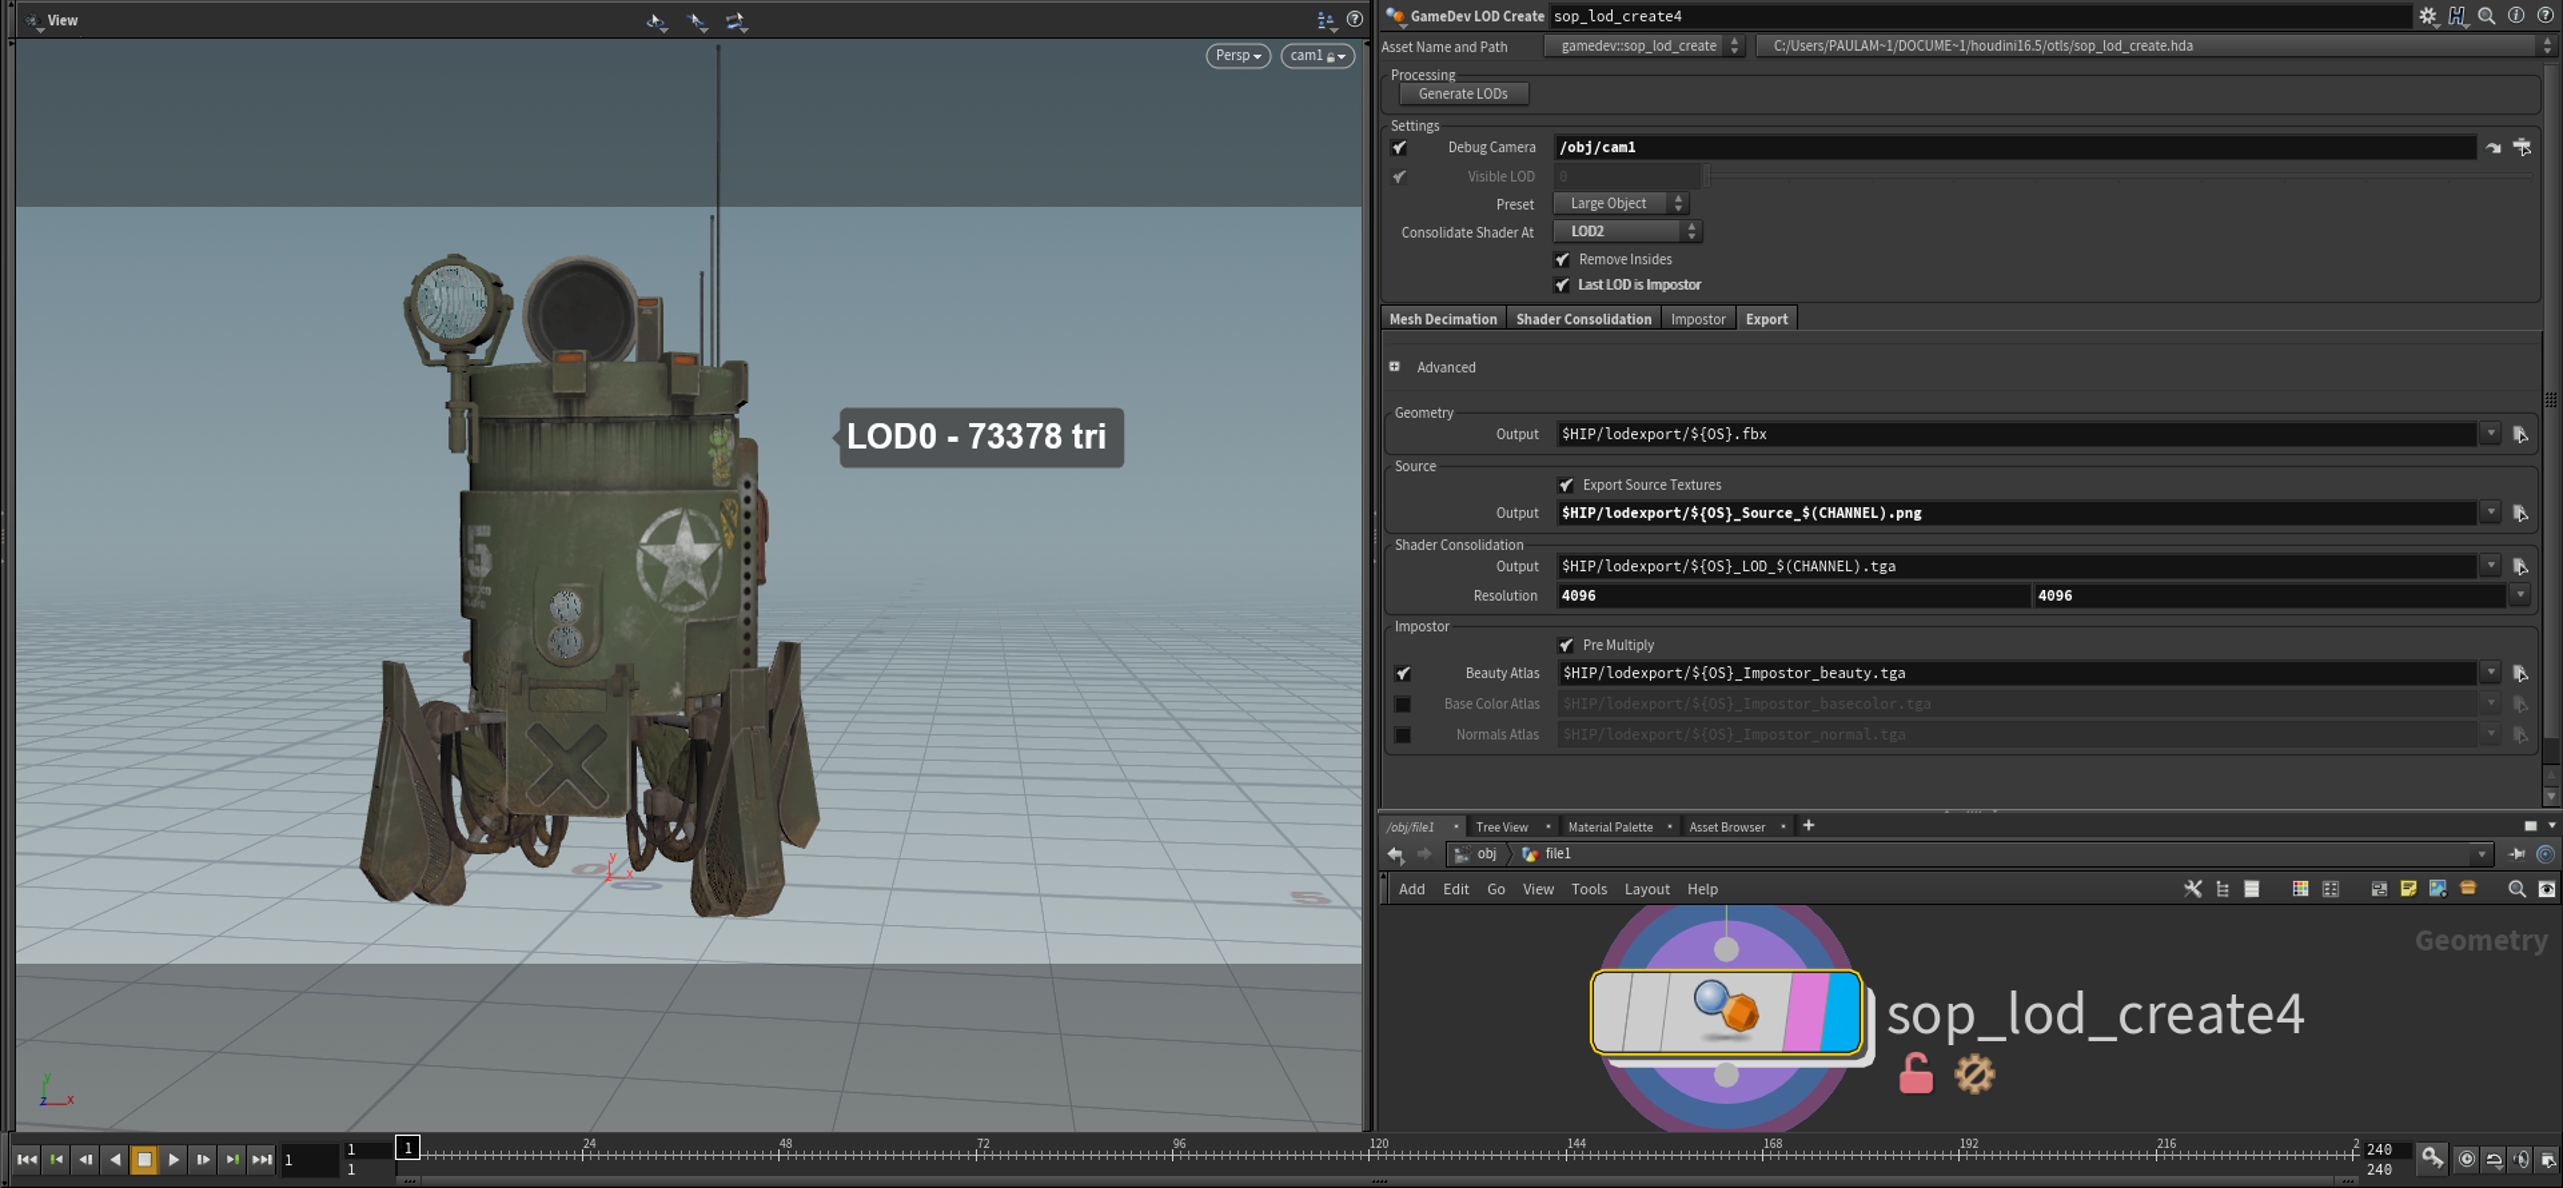Click the gear settings icon in parameter header
This screenshot has height=1188, width=2563.
[2428, 16]
